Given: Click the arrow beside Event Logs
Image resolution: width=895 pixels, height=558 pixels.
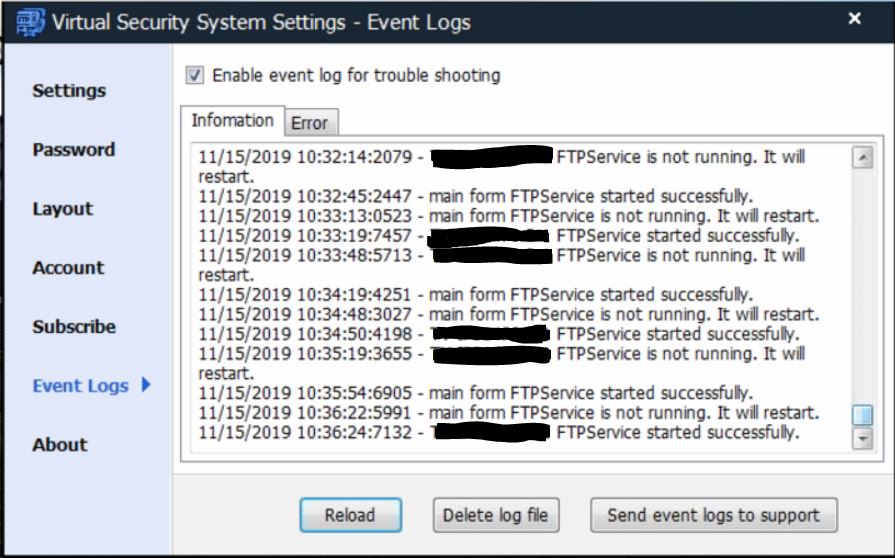Looking at the screenshot, I should [146, 385].
